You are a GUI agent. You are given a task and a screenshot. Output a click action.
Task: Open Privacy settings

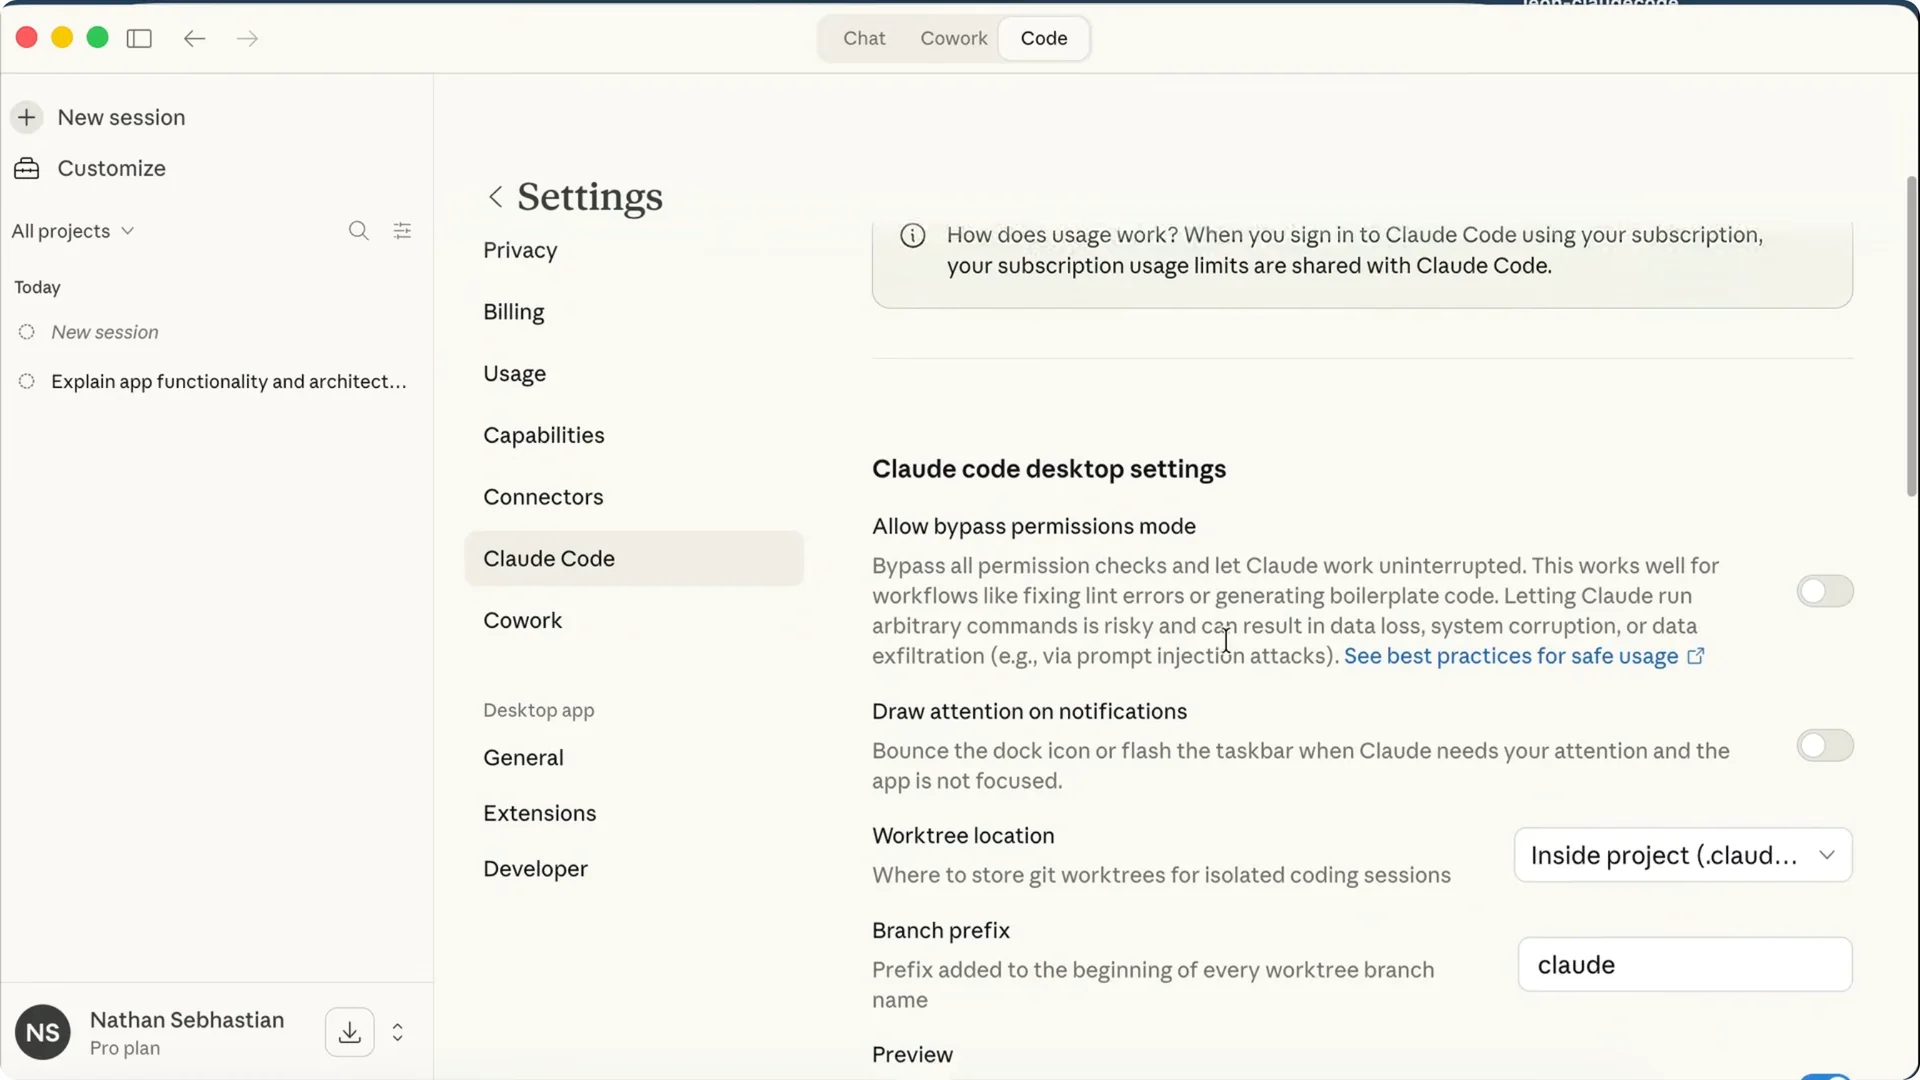click(x=520, y=250)
